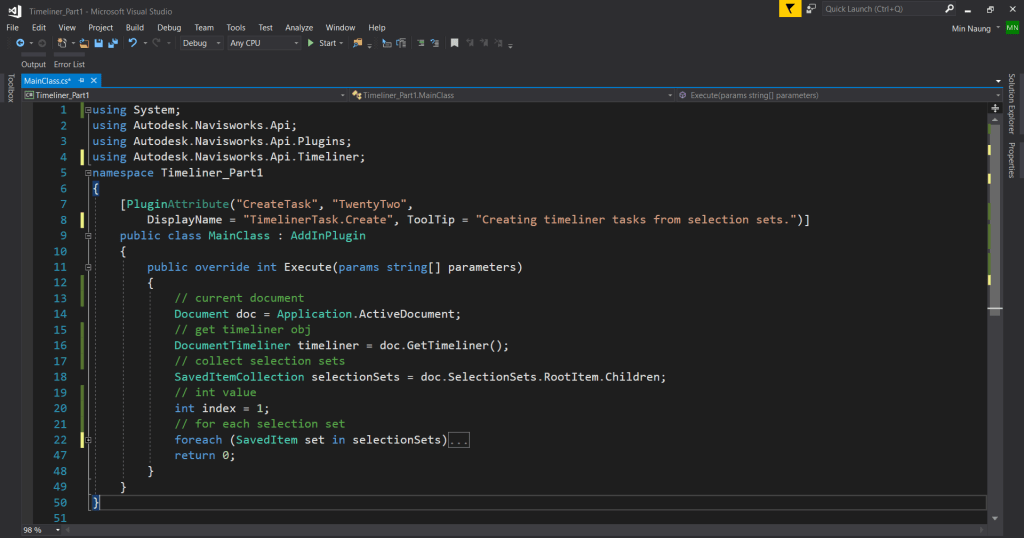Click the yellow notifications flag icon

click(791, 9)
